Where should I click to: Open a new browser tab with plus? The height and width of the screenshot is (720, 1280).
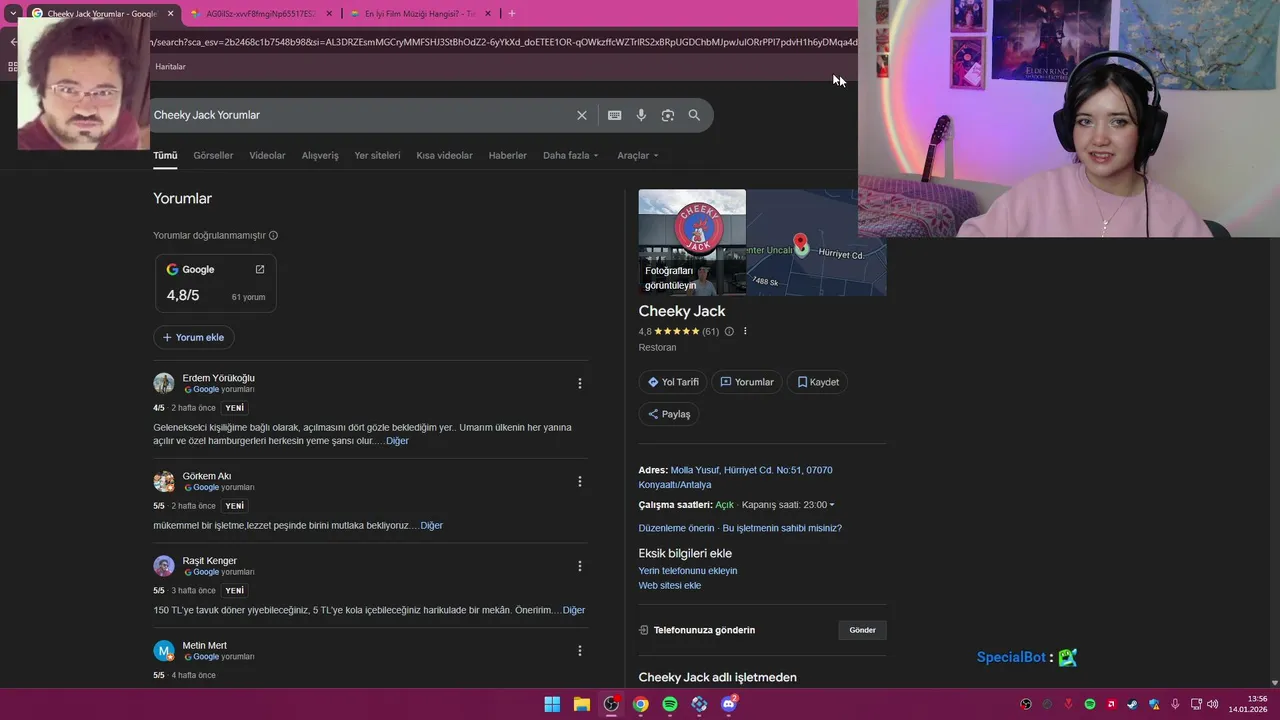pyautogui.click(x=512, y=13)
